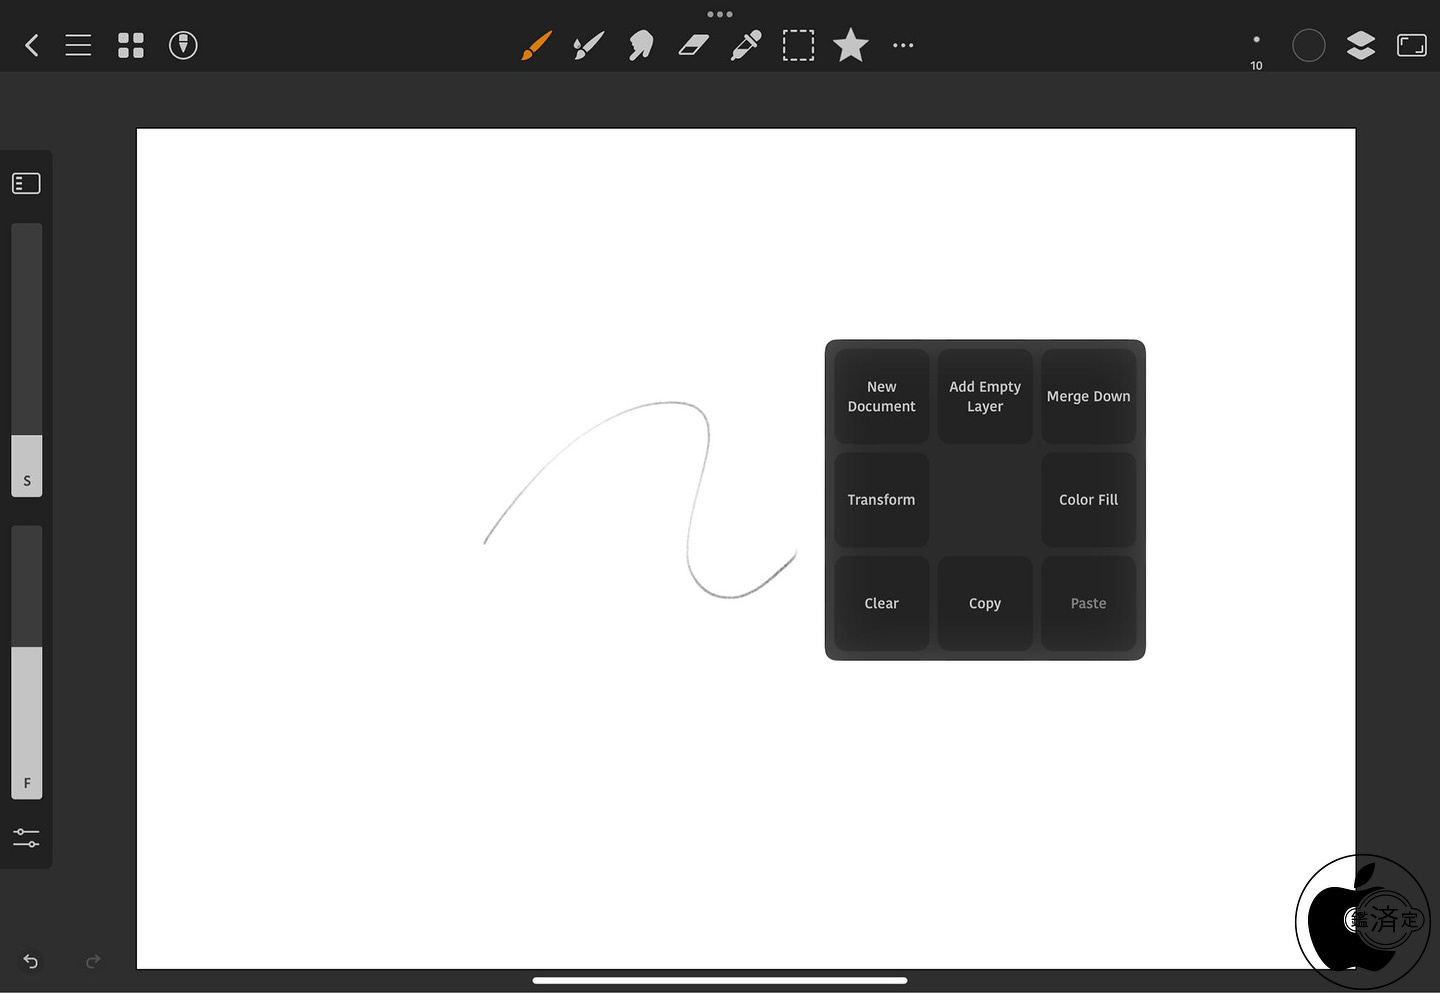Open the star Quick Menu
The width and height of the screenshot is (1440, 993).
coord(851,45)
